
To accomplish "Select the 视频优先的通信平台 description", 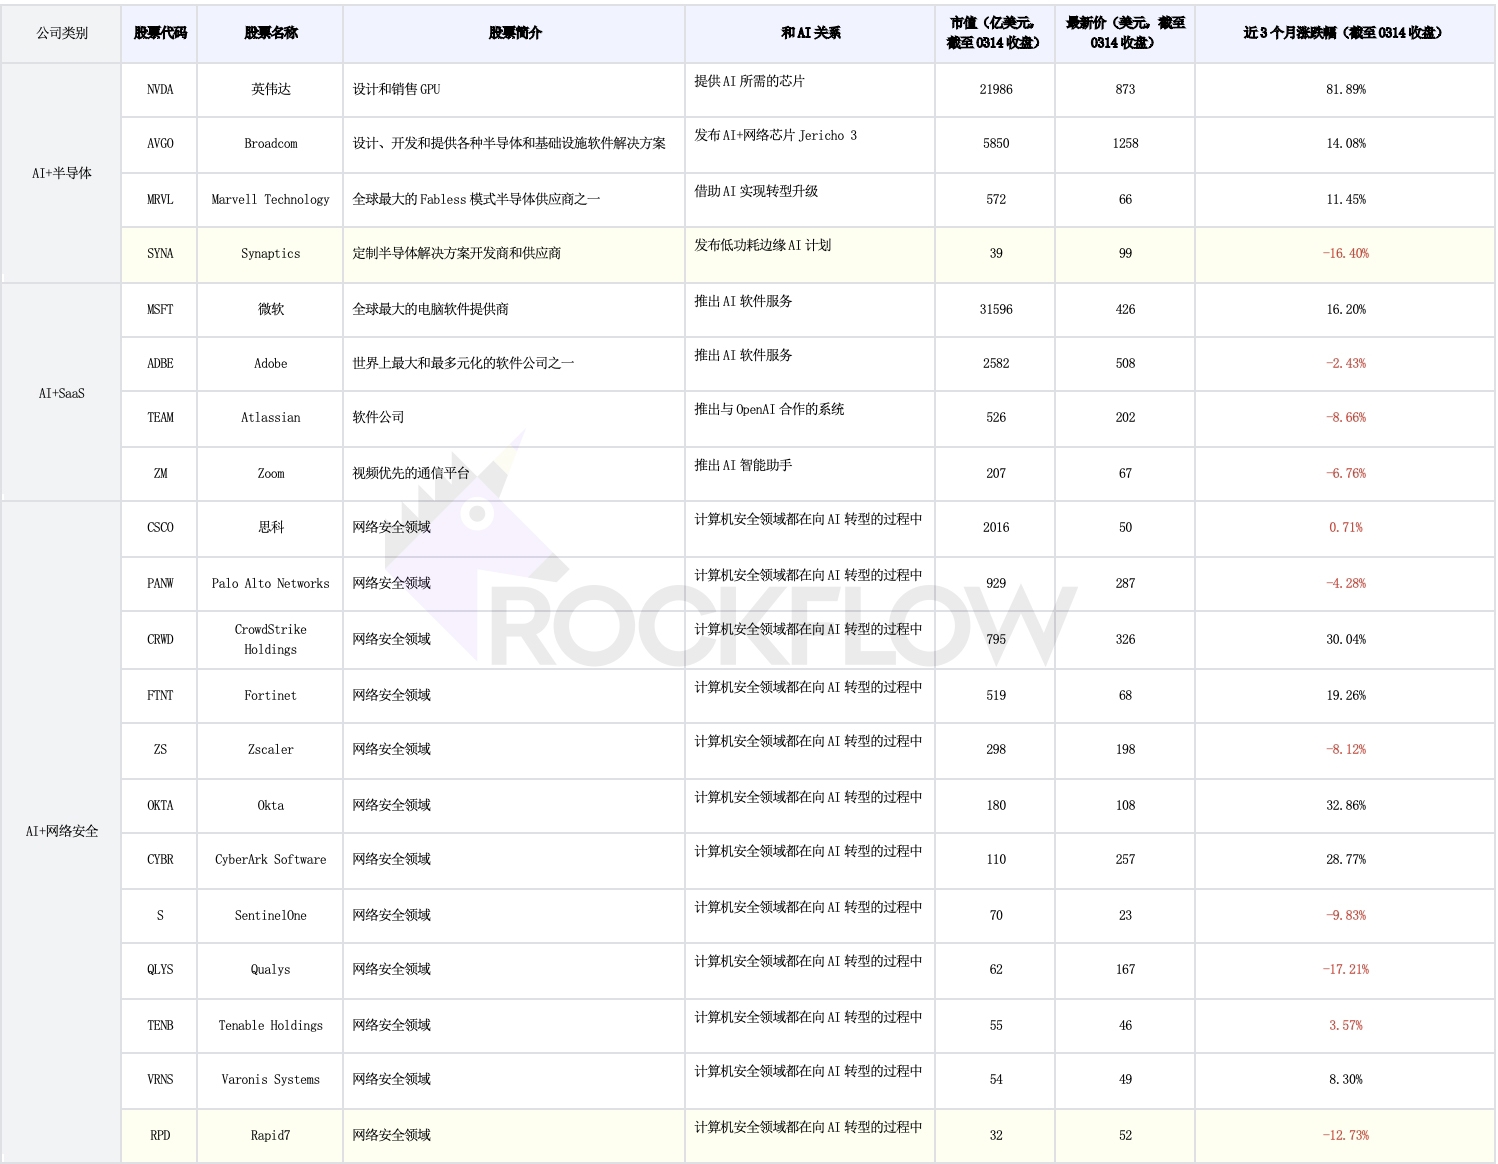I will click(411, 473).
